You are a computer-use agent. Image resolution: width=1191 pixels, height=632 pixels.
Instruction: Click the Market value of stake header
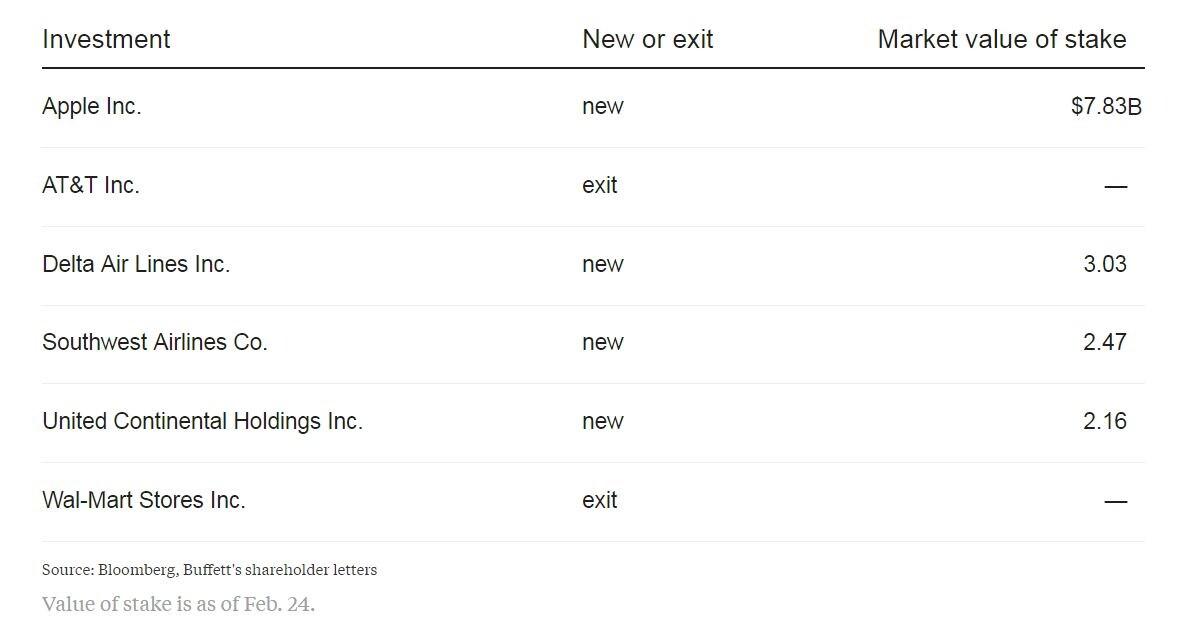click(x=1001, y=39)
